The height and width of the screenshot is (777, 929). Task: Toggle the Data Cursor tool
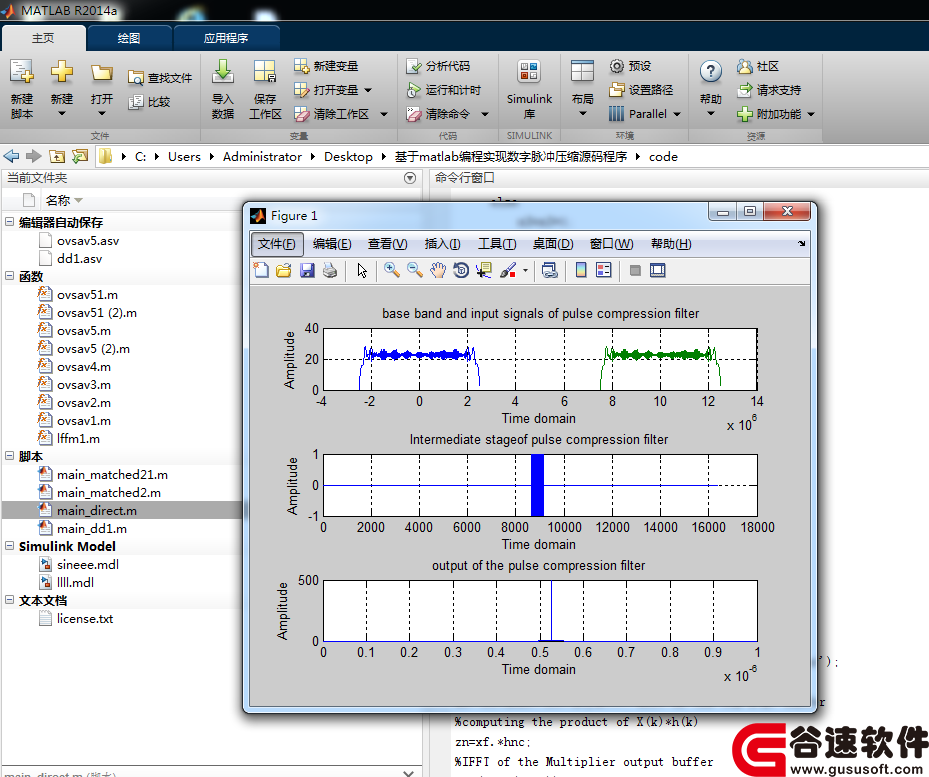[x=484, y=271]
